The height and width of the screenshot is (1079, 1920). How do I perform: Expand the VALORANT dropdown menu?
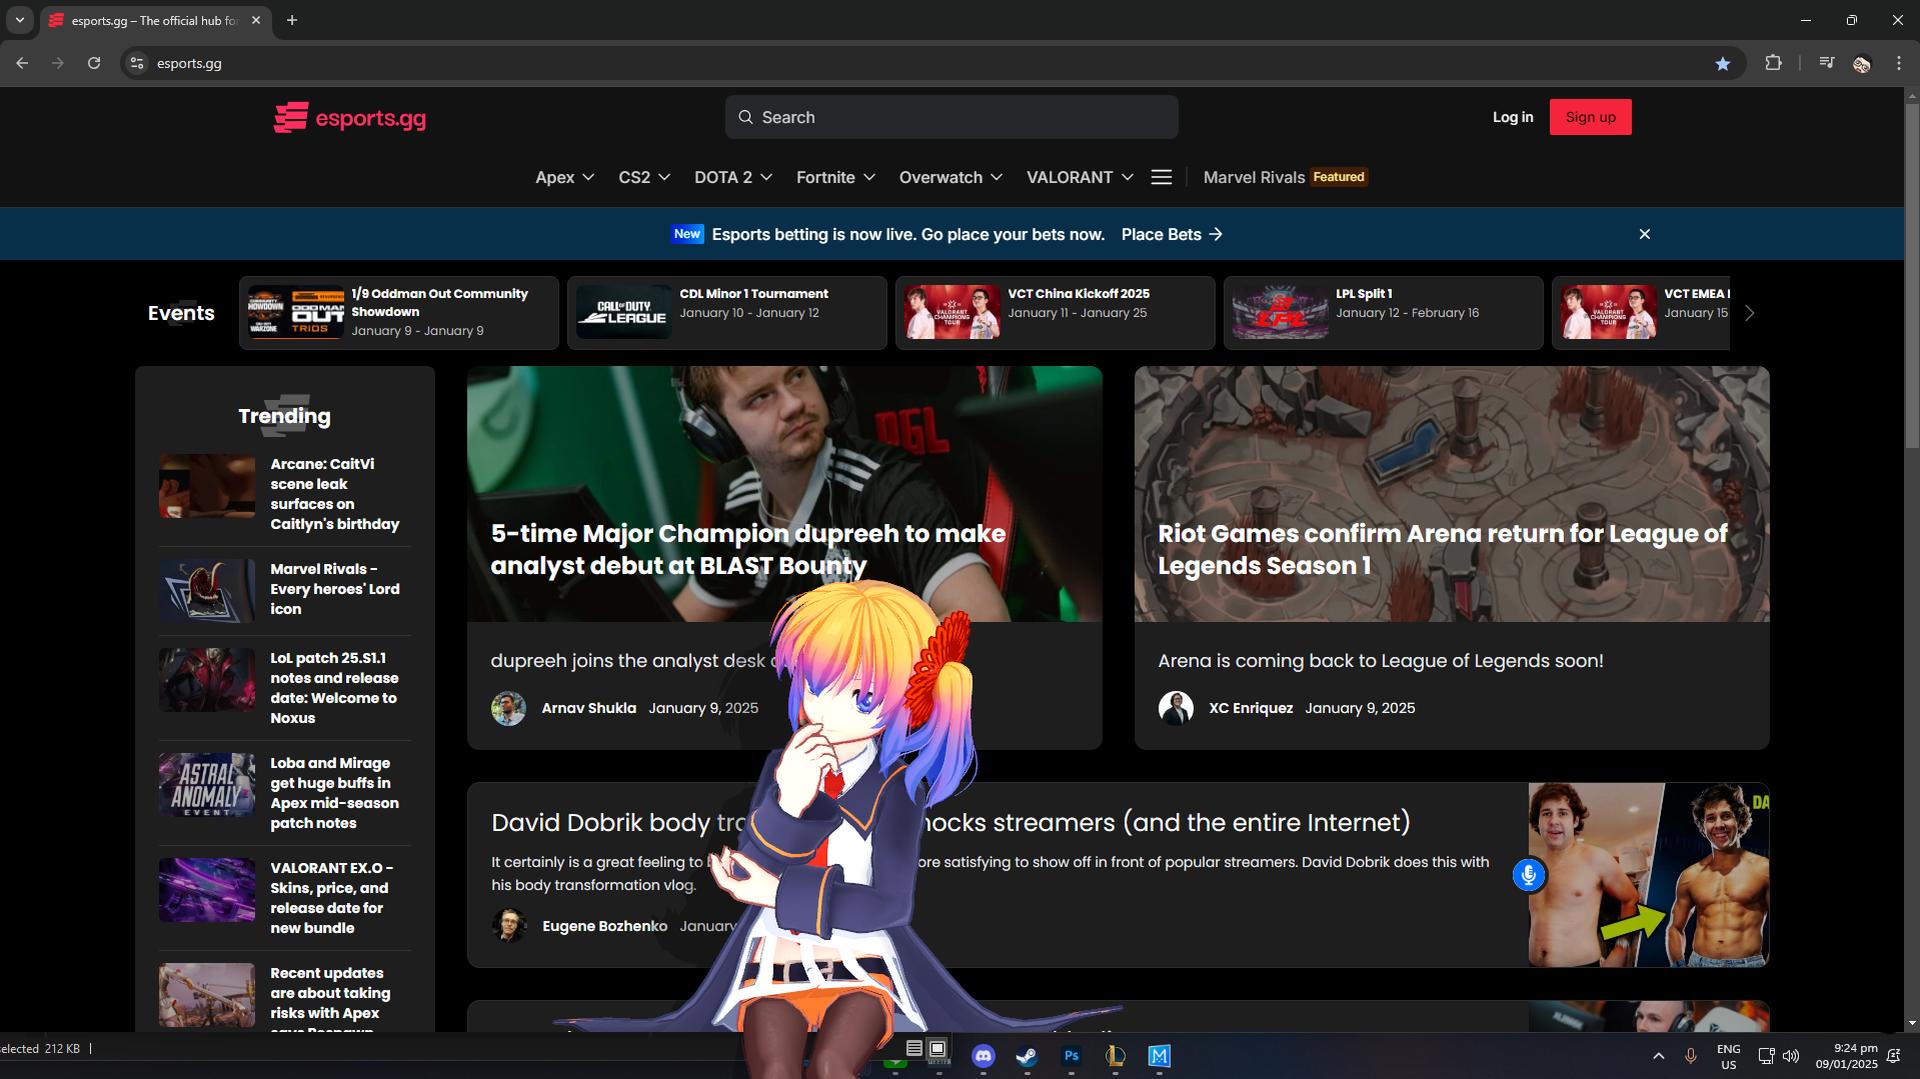tap(1079, 177)
